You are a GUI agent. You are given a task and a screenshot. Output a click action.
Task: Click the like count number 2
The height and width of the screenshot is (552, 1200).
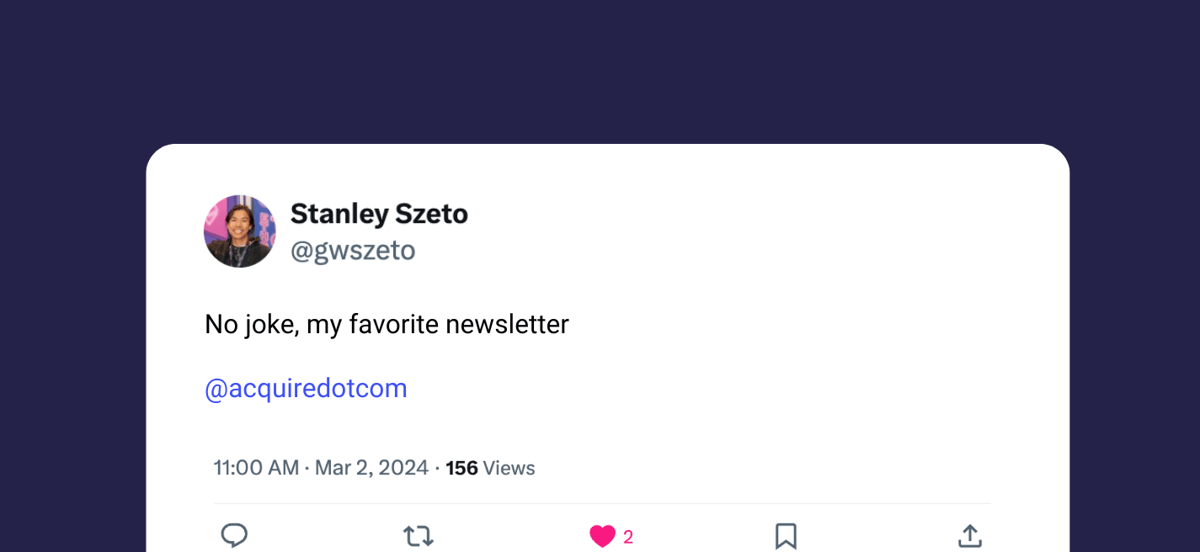click(x=628, y=538)
